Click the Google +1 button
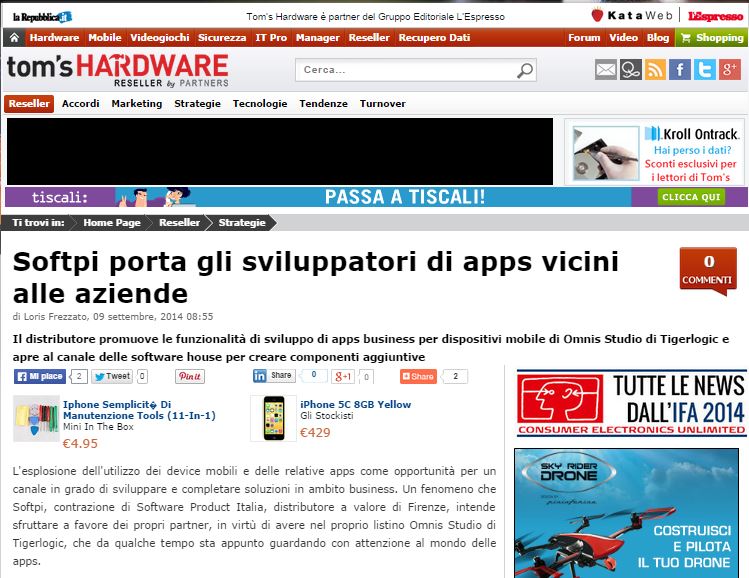 343,376
